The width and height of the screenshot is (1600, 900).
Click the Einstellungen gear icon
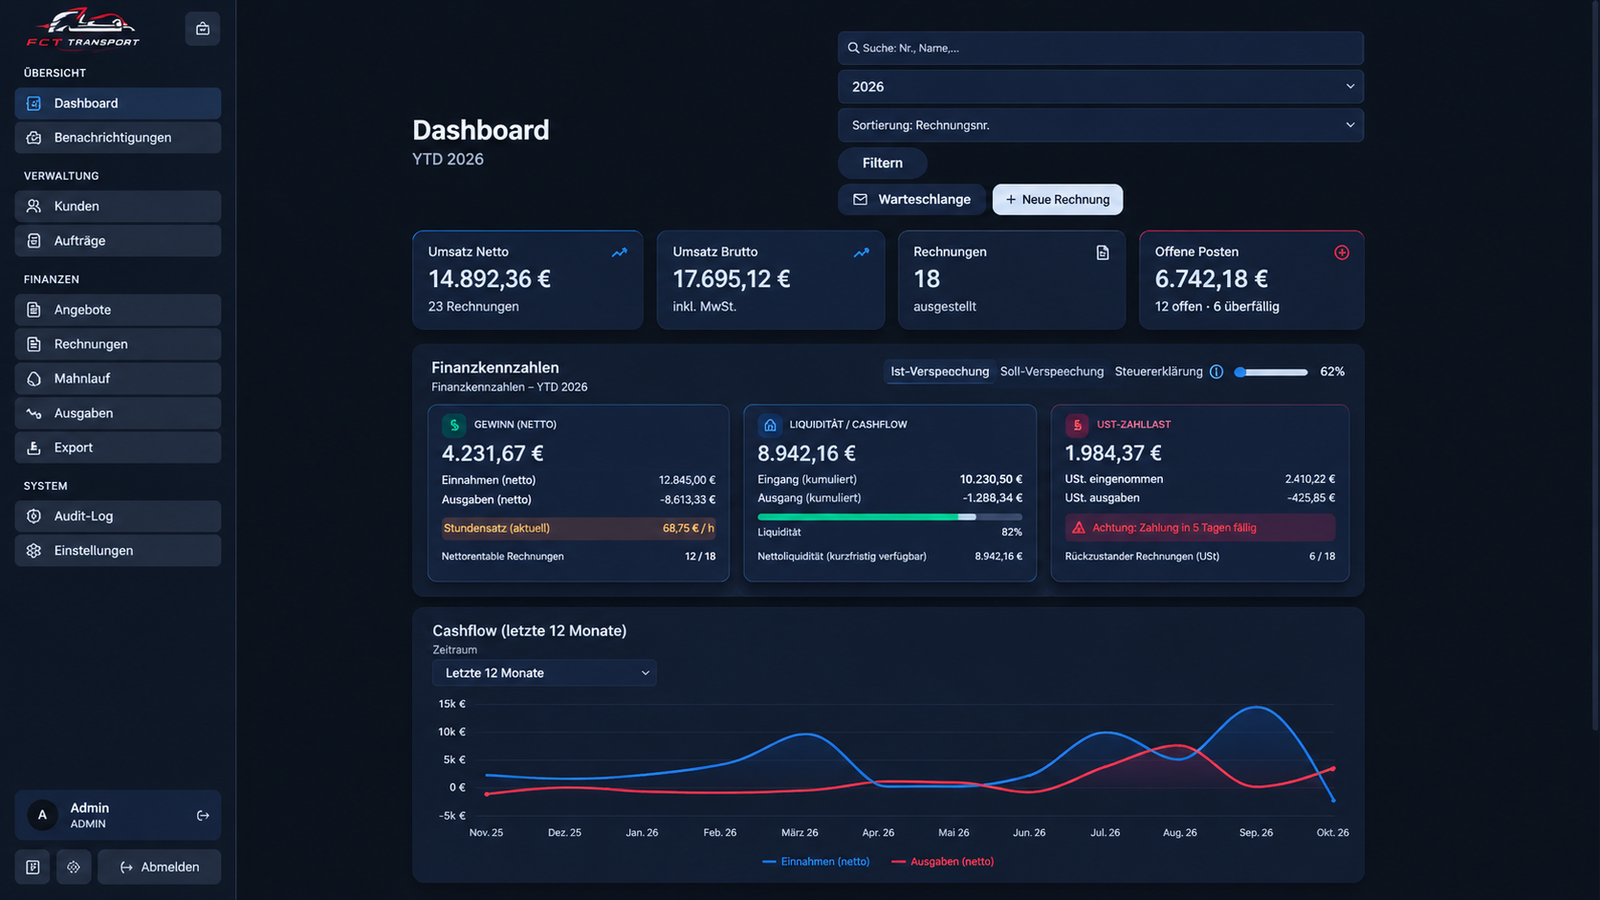click(x=34, y=551)
